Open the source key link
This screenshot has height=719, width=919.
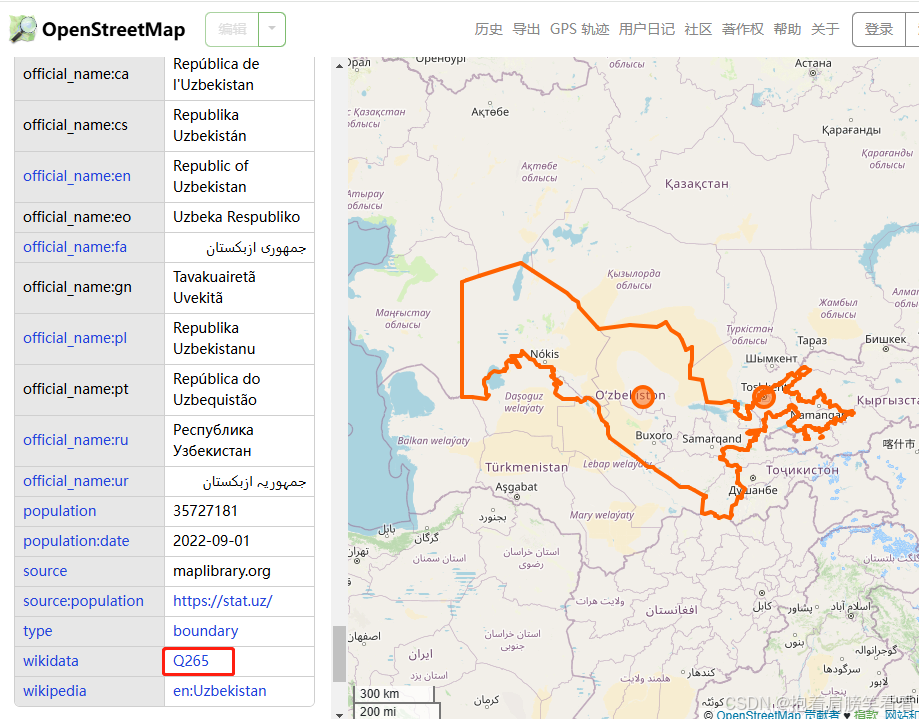click(45, 571)
